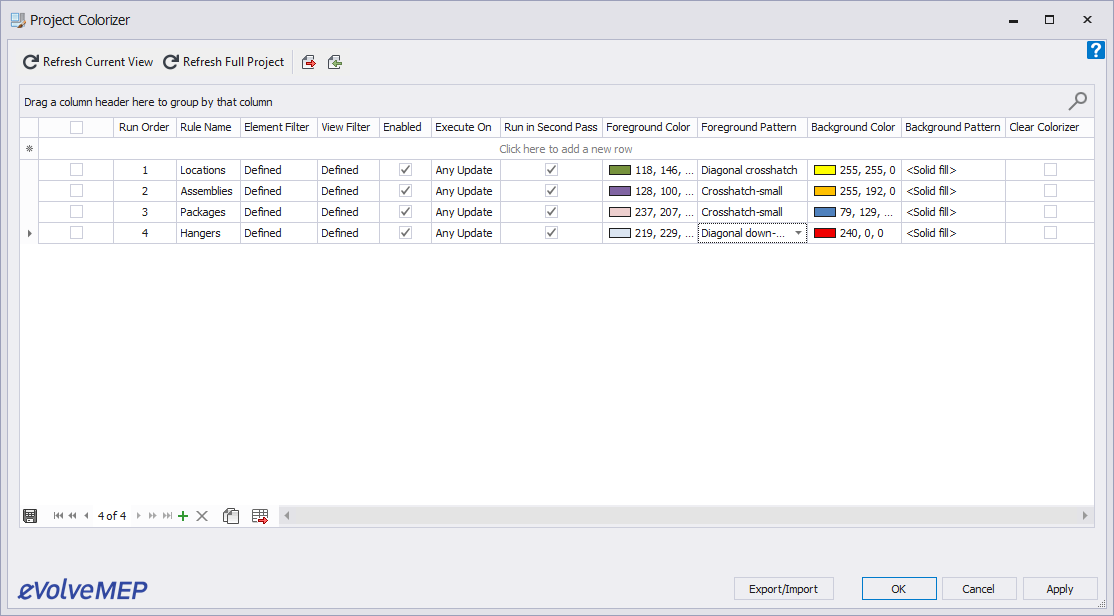Screen dimensions: 1114x616
Task: Confirm with the OK button
Action: [x=899, y=588]
